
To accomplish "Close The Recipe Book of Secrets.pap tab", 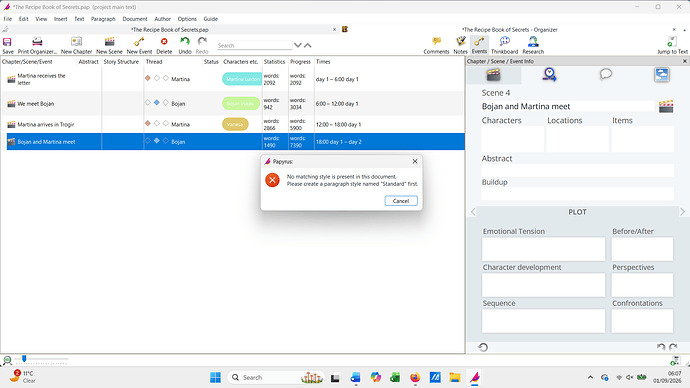I will click(334, 29).
